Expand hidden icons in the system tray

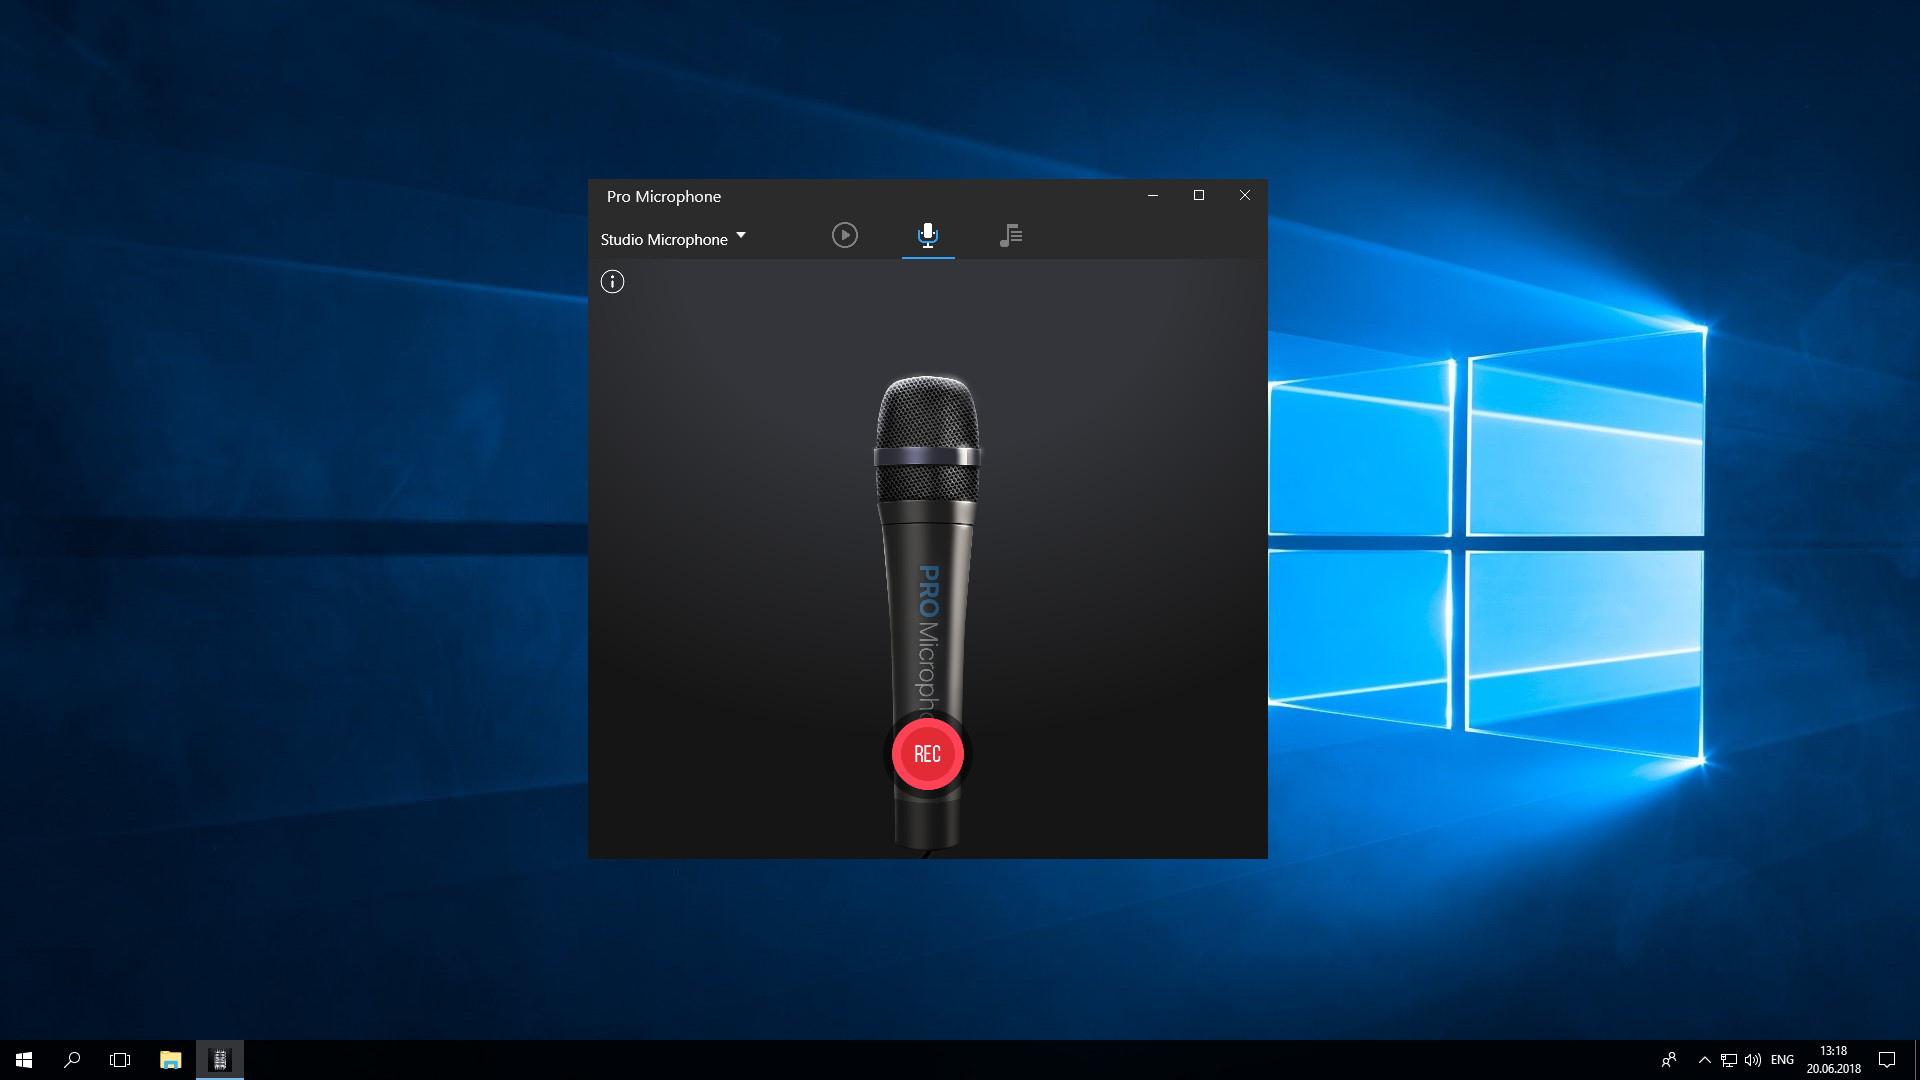pos(1704,1059)
